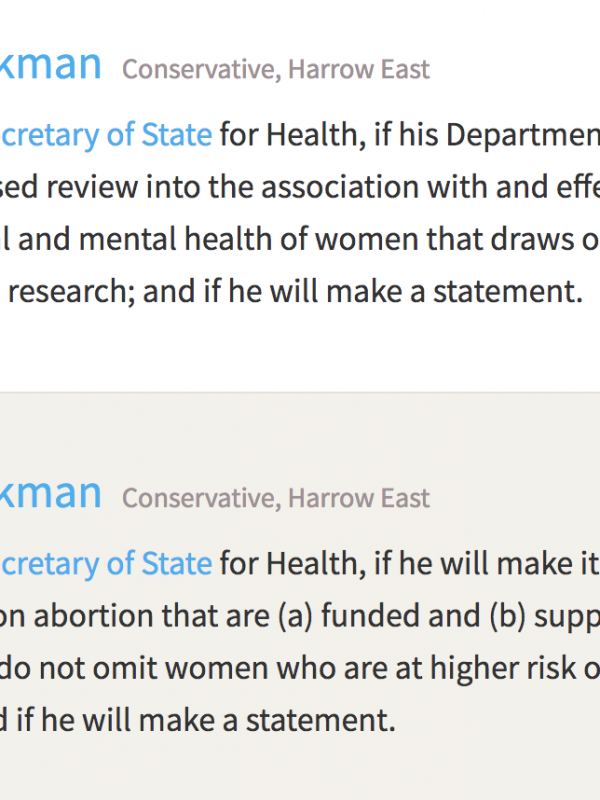The image size is (600, 800).
Task: Click the divider line between the two questions
Action: point(300,392)
